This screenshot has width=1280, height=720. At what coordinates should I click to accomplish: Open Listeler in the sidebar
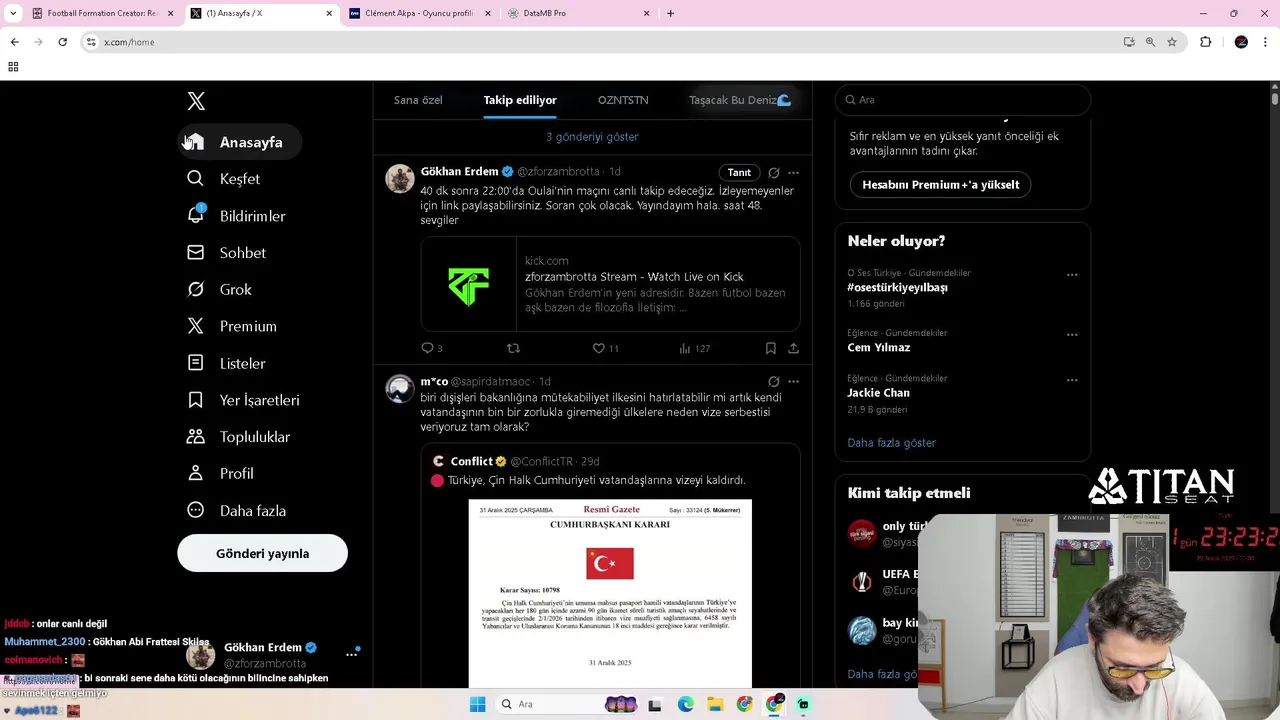click(227, 363)
